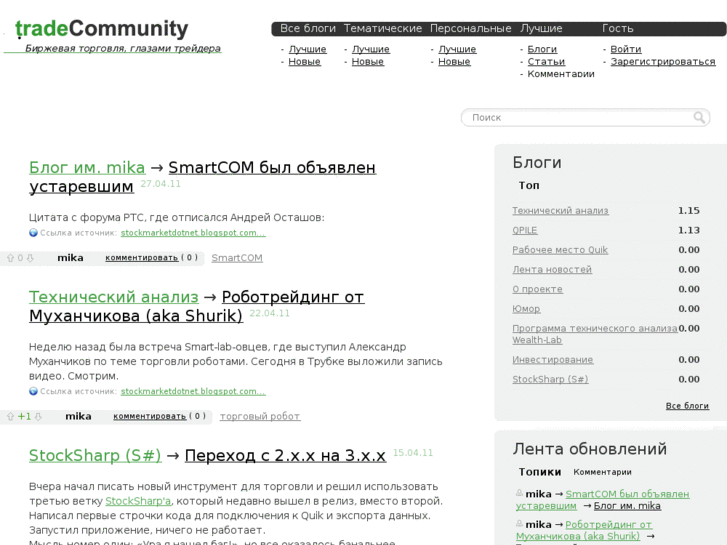This screenshot has width=727, height=545.
Task: Open the tradeCommunity logo home link
Action: click(102, 29)
